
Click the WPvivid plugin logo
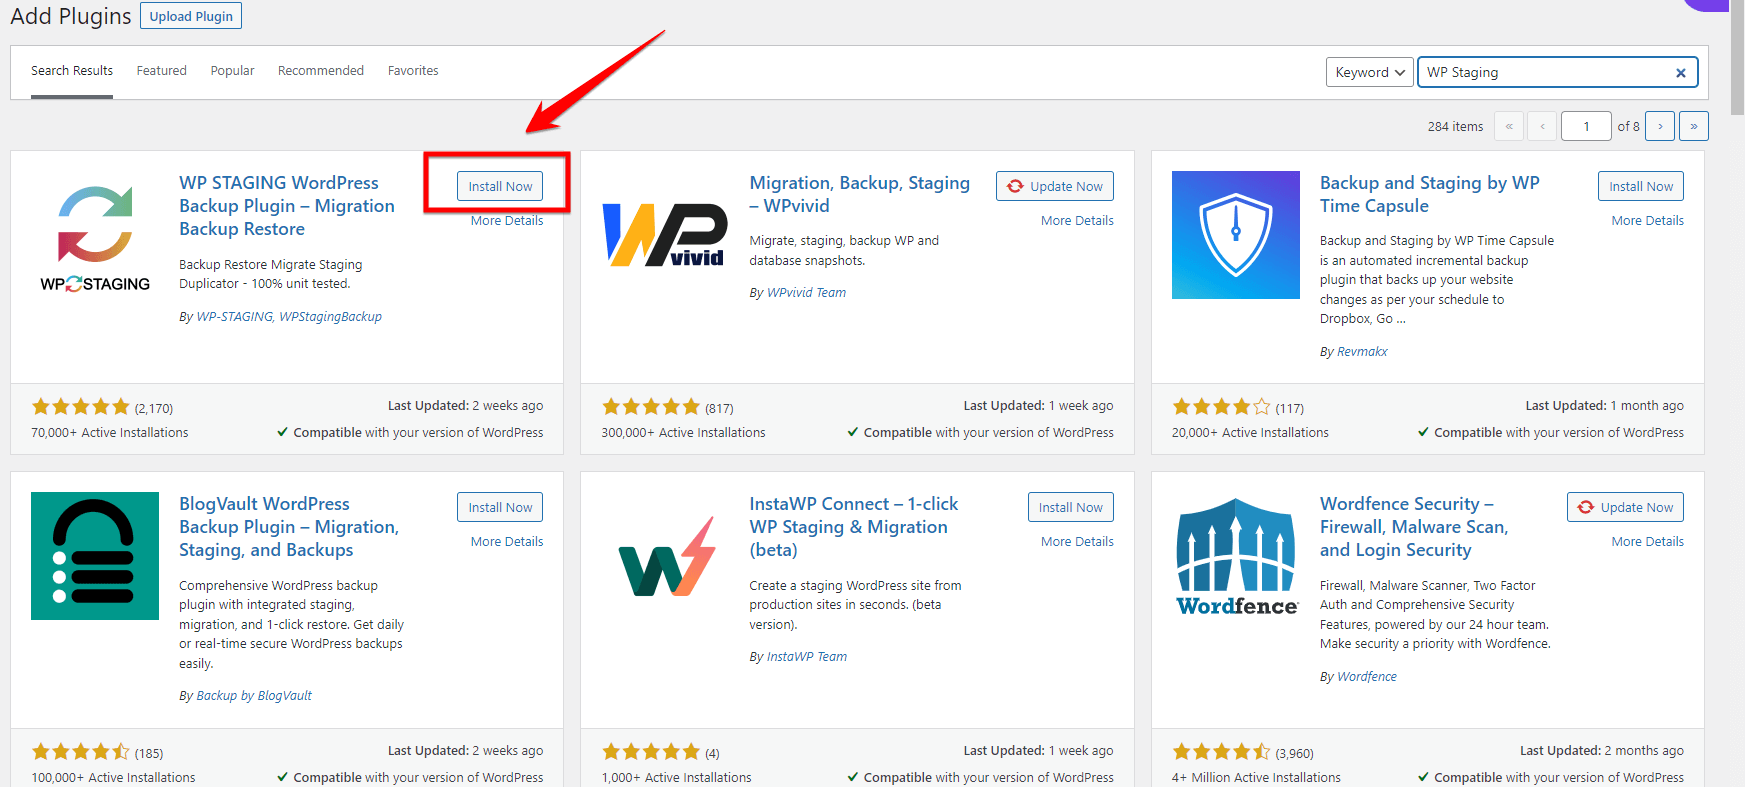point(665,235)
